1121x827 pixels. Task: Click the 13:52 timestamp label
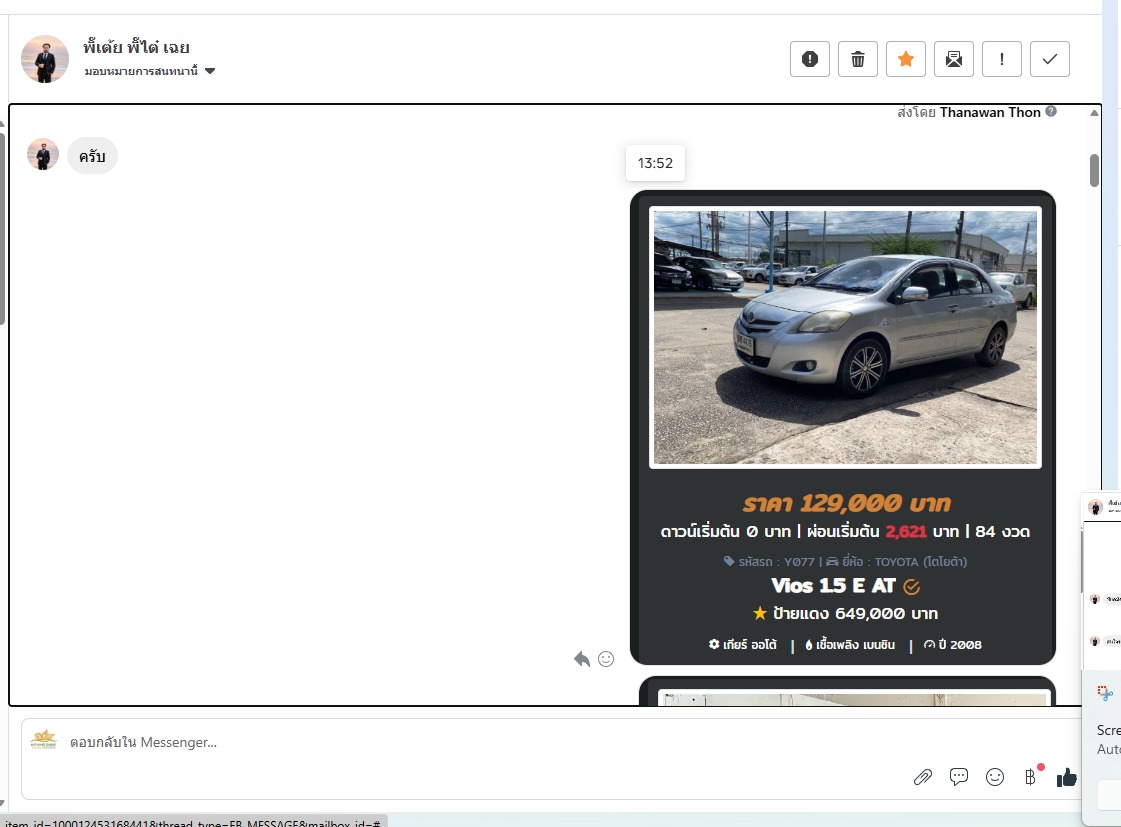pyautogui.click(x=655, y=163)
